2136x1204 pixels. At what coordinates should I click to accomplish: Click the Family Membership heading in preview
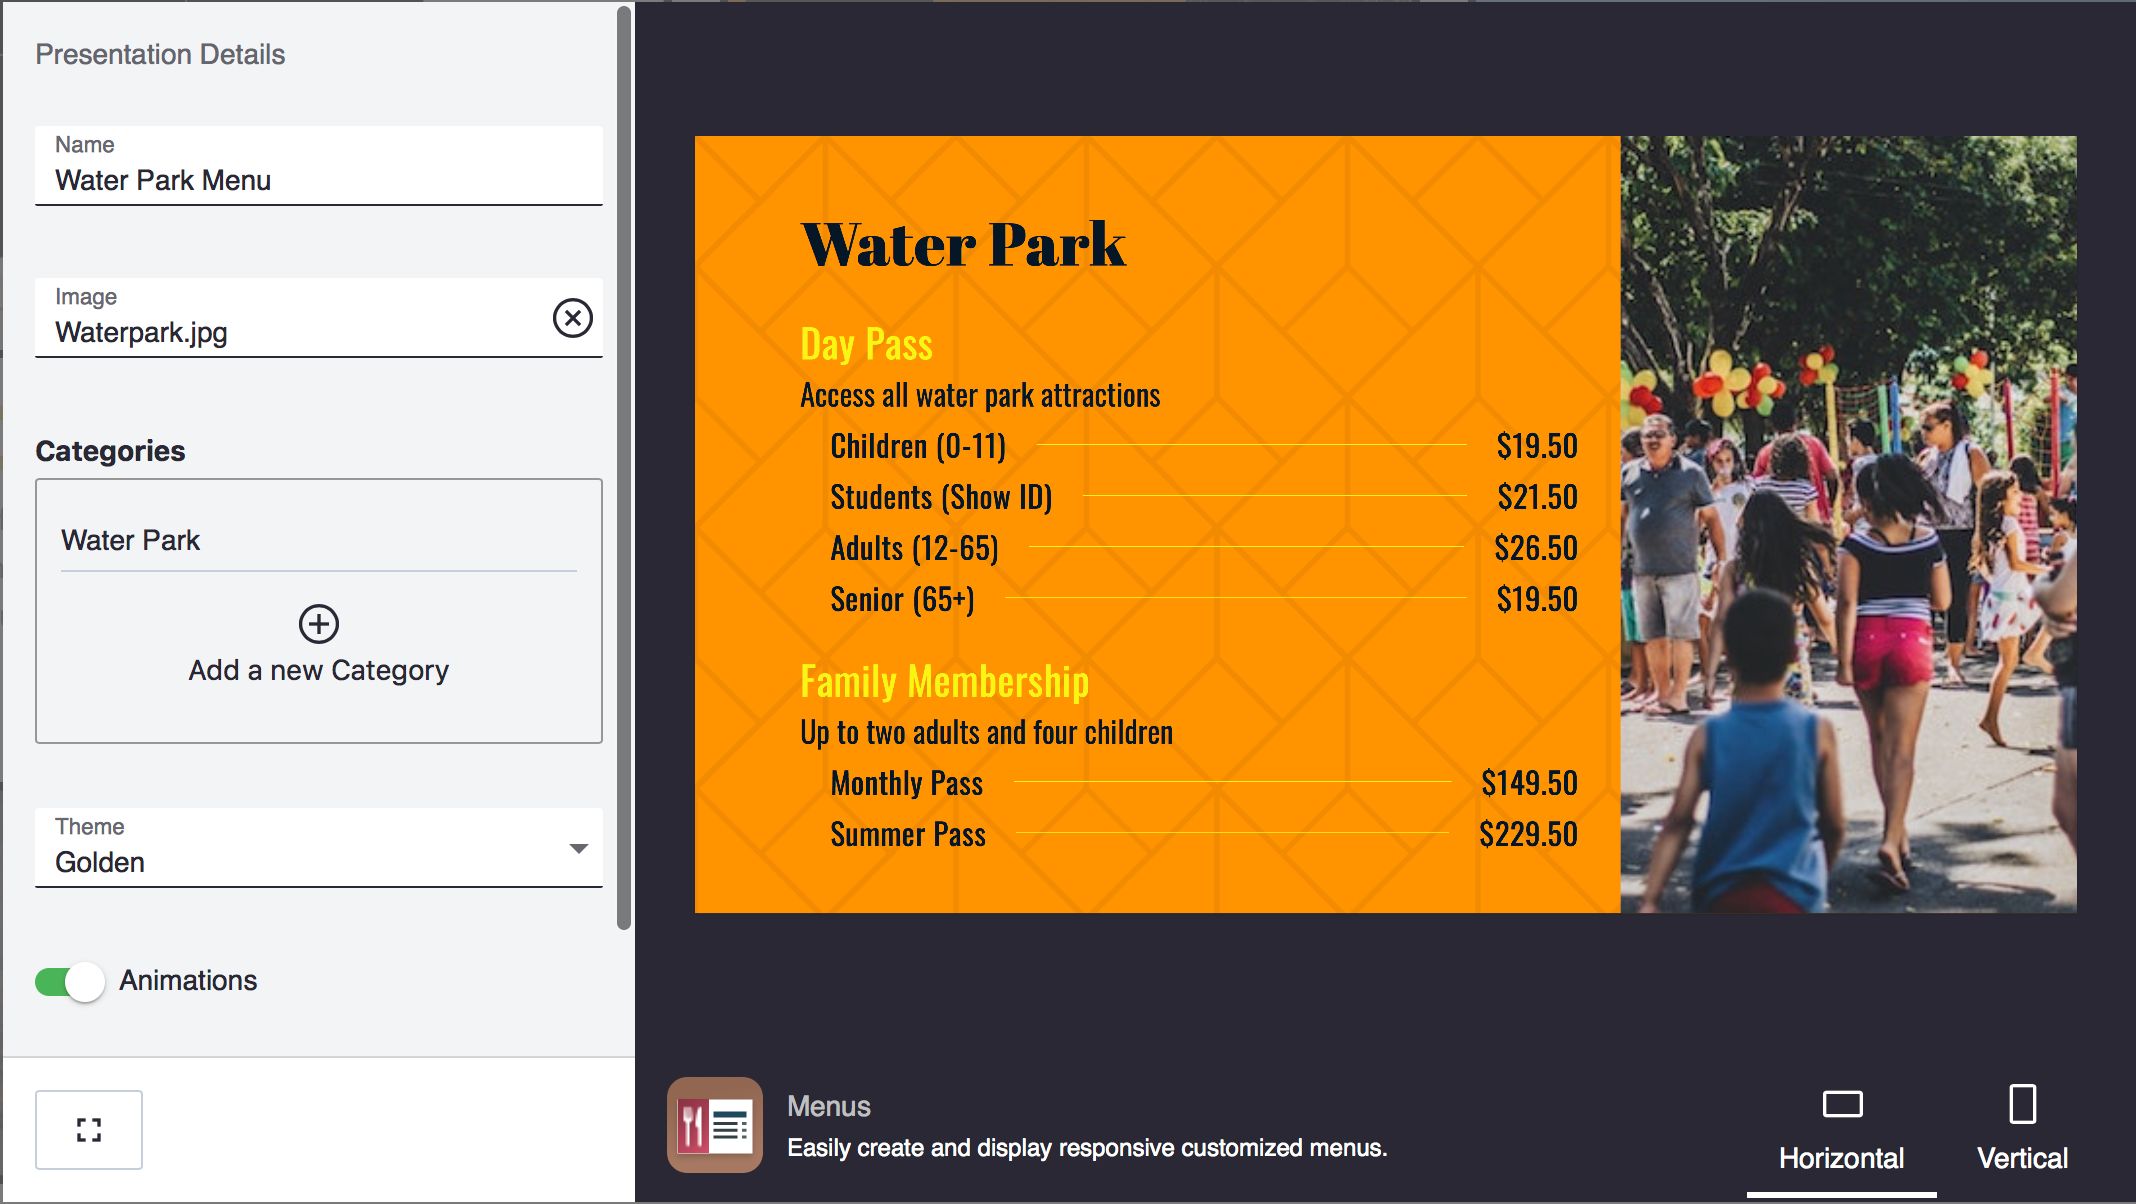coord(944,682)
